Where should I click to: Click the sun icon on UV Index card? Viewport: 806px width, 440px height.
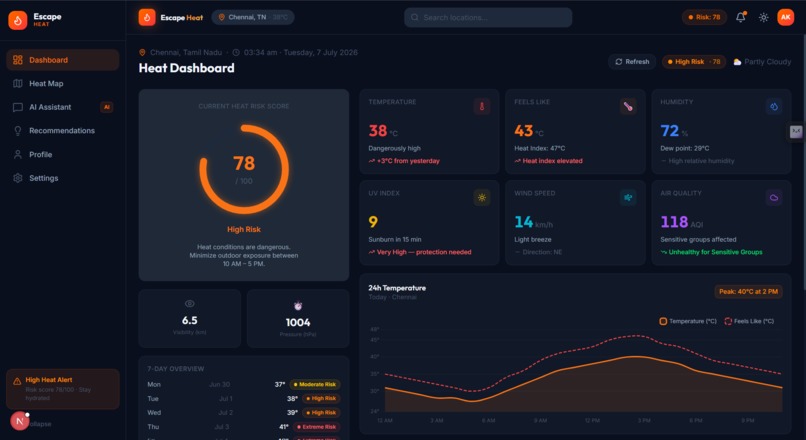coord(482,197)
